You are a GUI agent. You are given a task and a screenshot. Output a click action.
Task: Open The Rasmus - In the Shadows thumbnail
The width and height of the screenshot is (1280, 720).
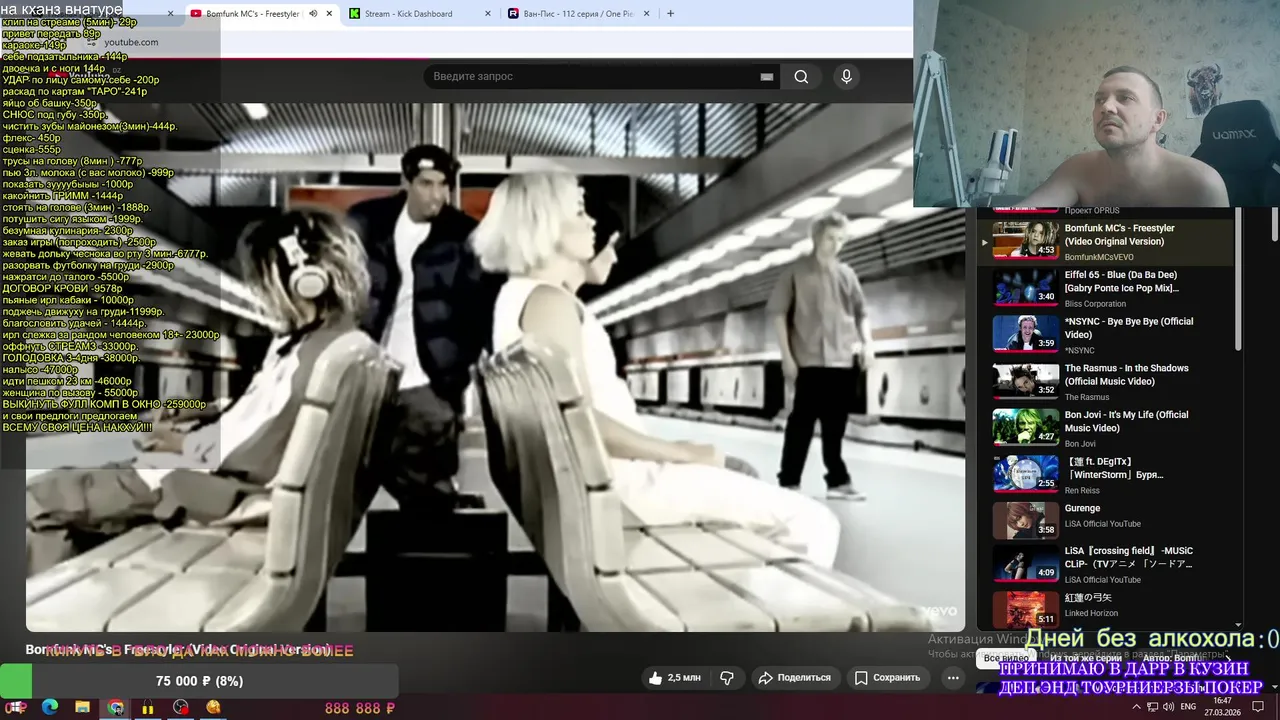coord(1025,381)
